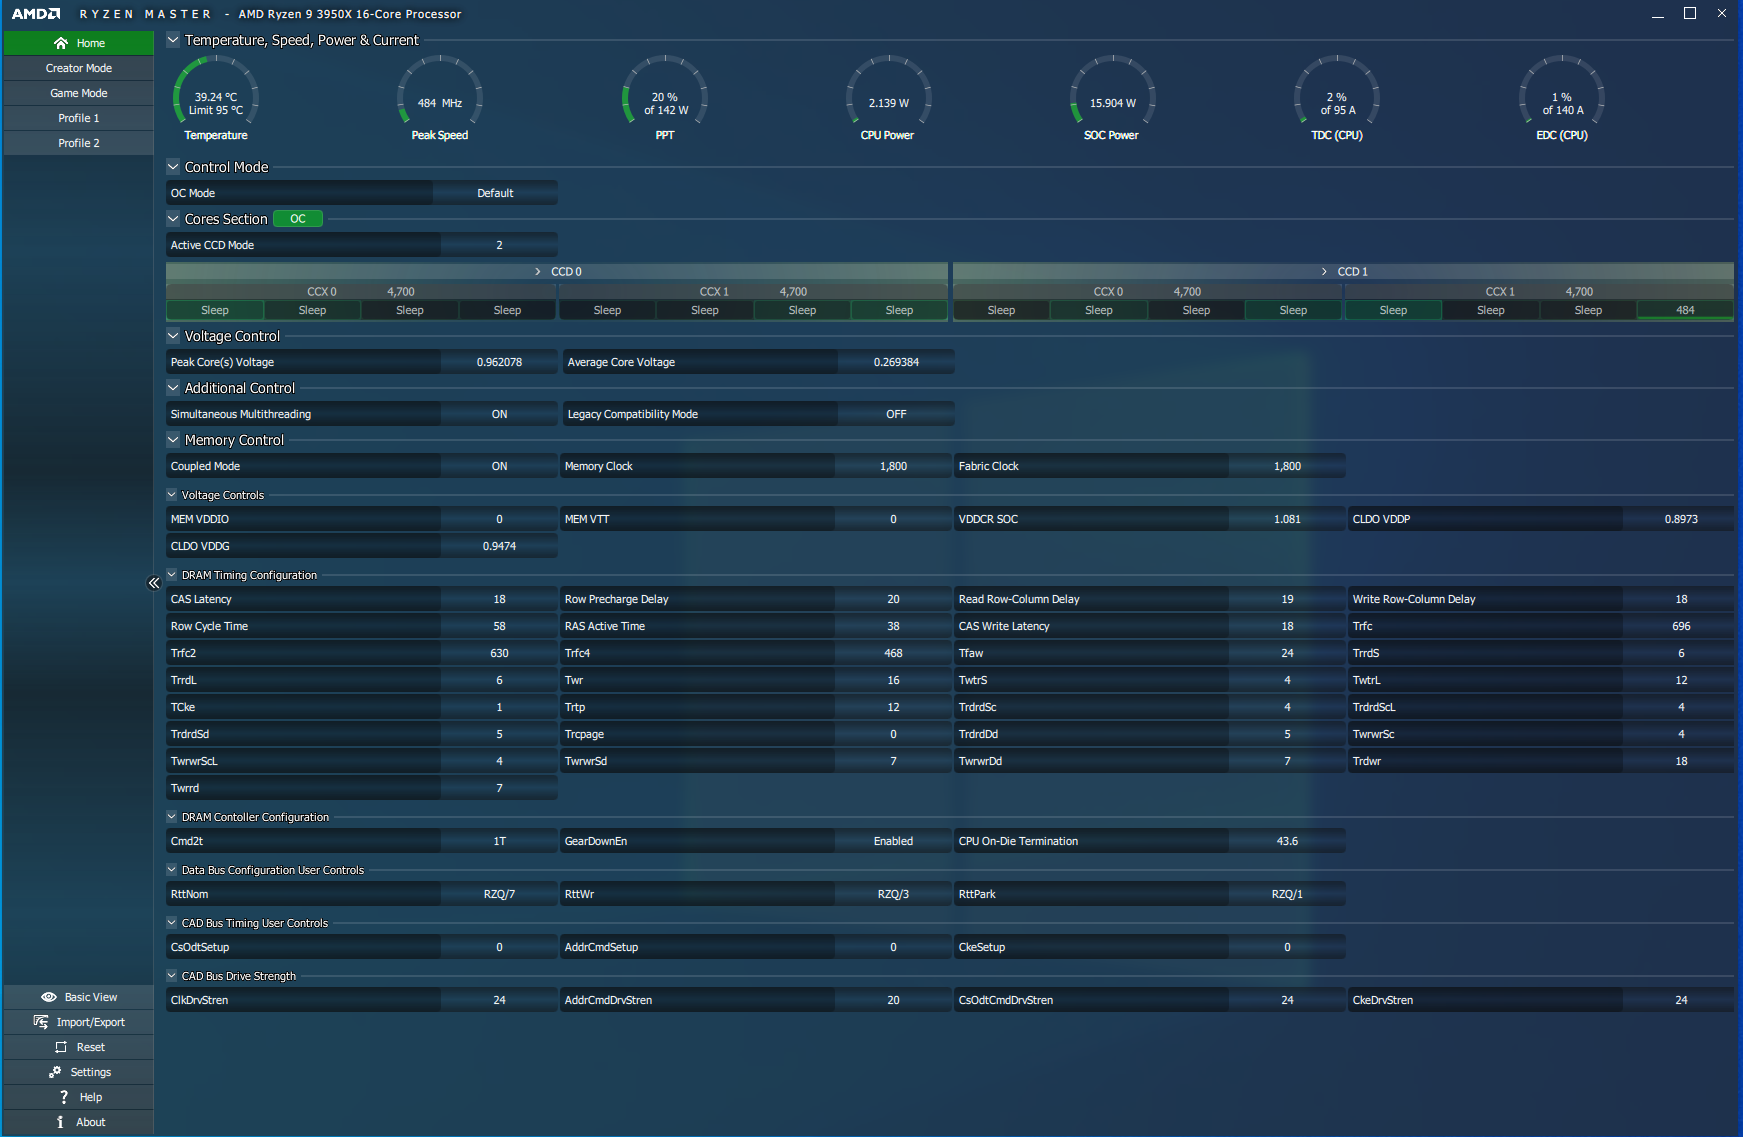Toggle Legacy Compatibility Mode OFF value

896,414
